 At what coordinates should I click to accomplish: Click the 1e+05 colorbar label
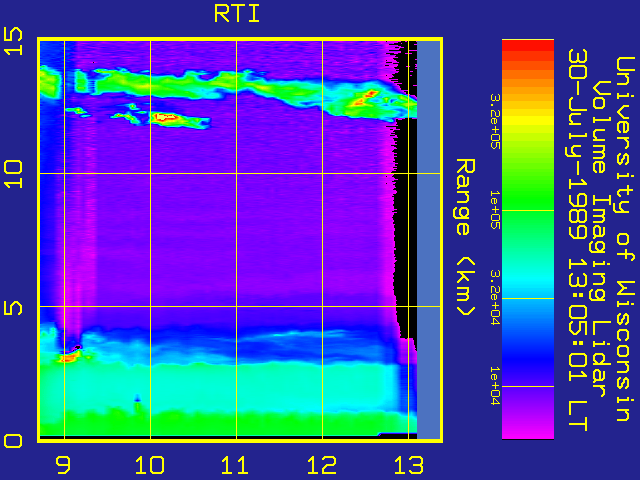pyautogui.click(x=495, y=210)
